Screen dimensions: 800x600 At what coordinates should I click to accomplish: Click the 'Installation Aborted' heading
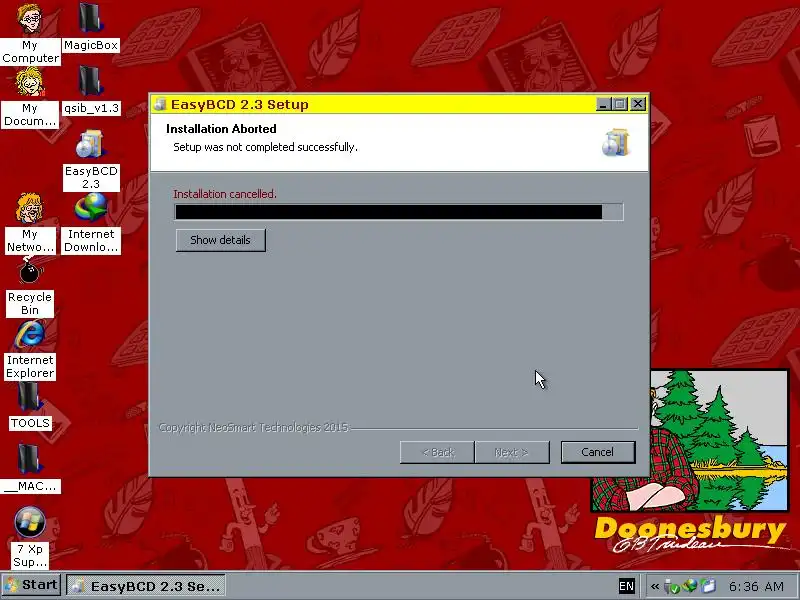point(221,129)
